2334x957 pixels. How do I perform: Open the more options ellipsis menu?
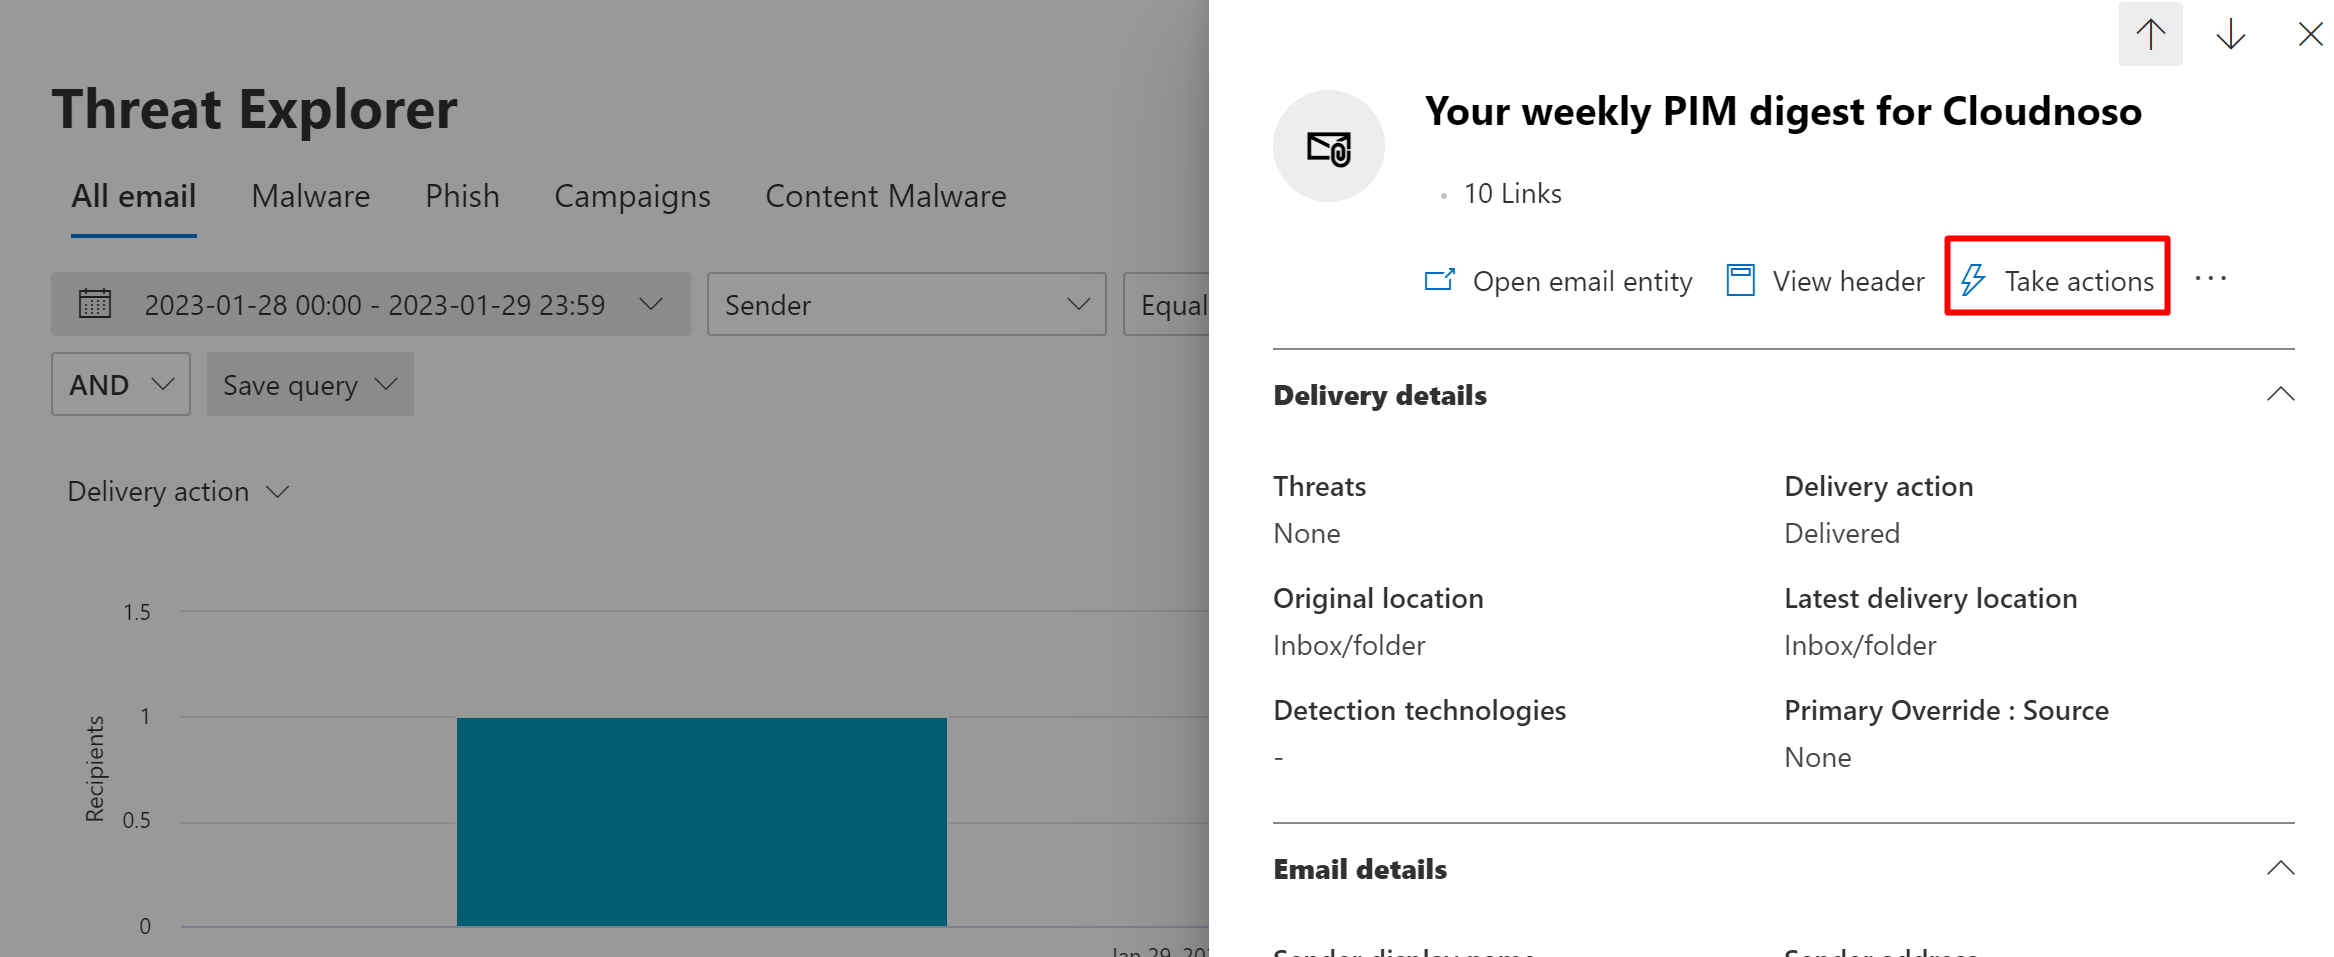(x=2210, y=279)
